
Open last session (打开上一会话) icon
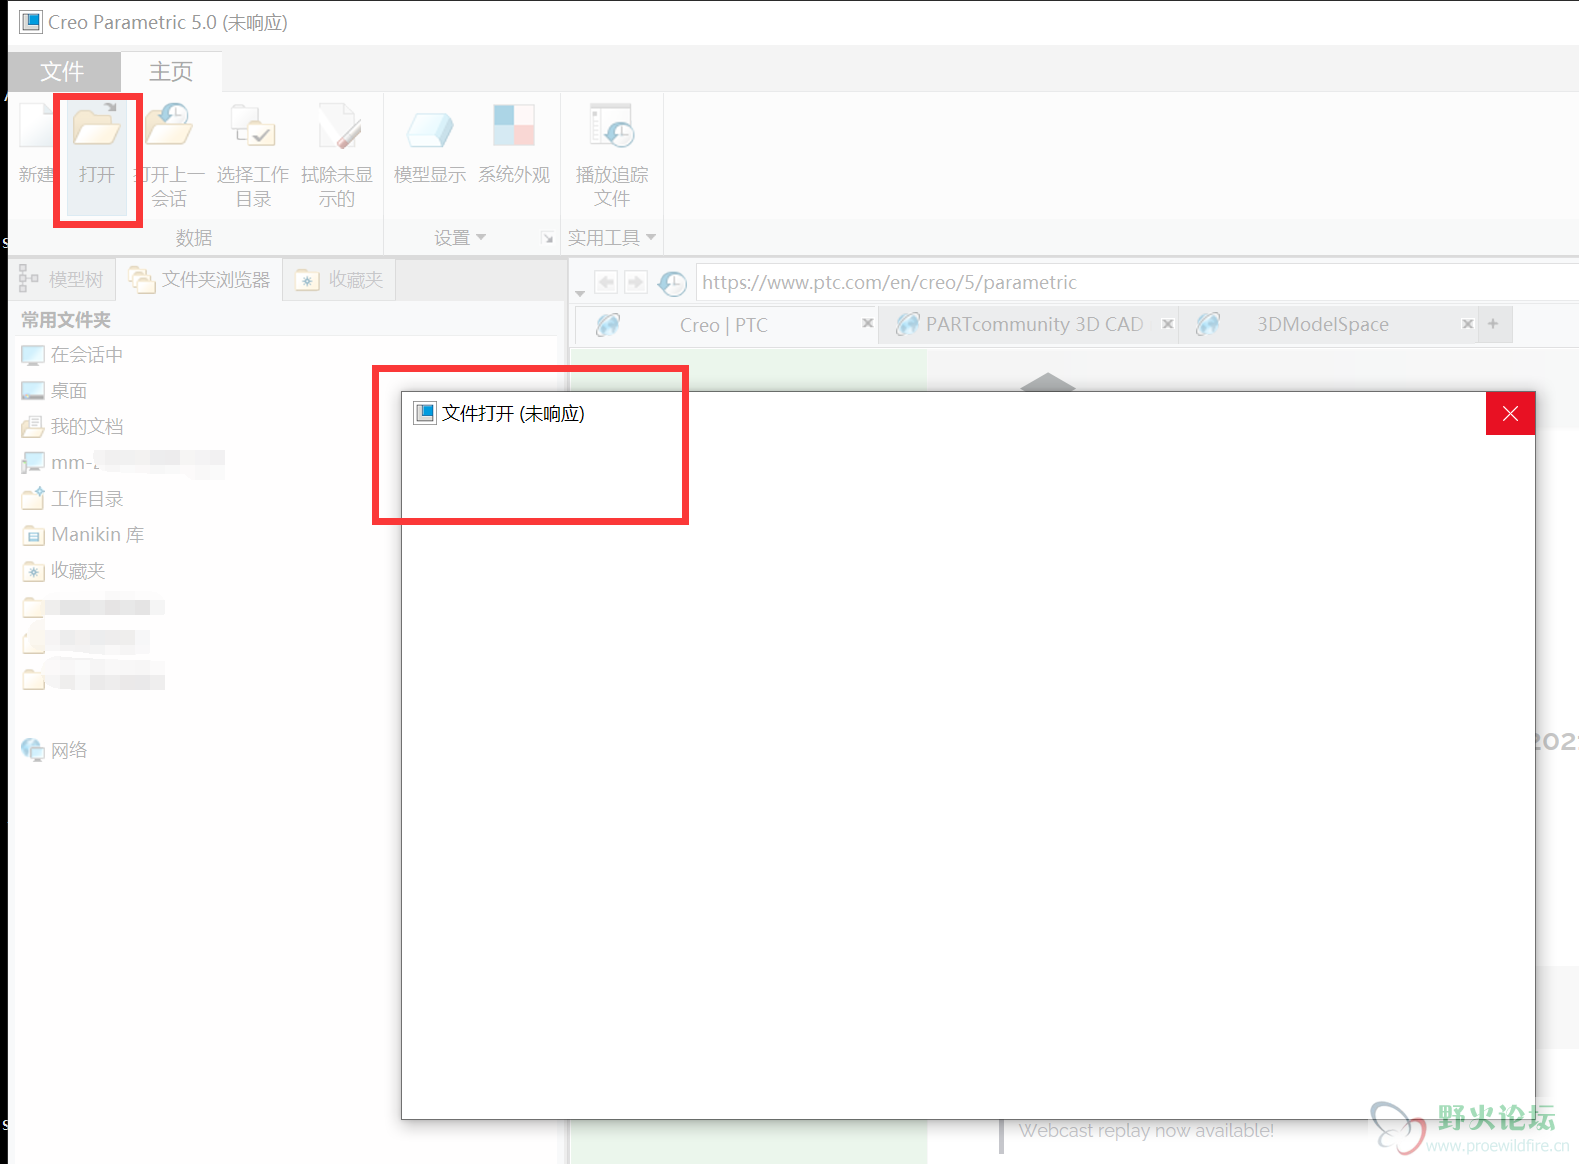(169, 126)
